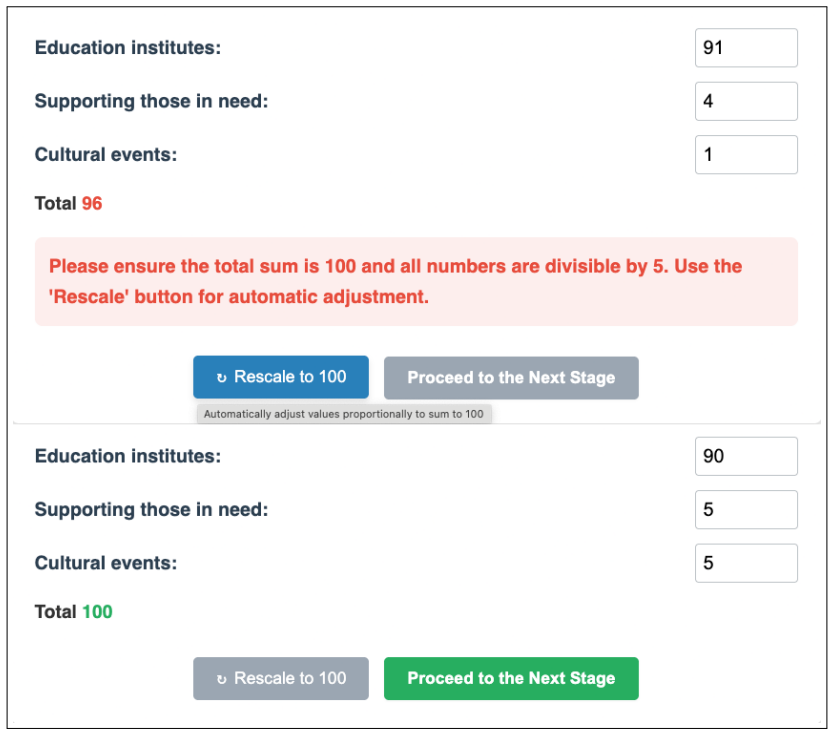834x735 pixels.
Task: Click the green Proceed to the Next Stage button
Action: [511, 679]
